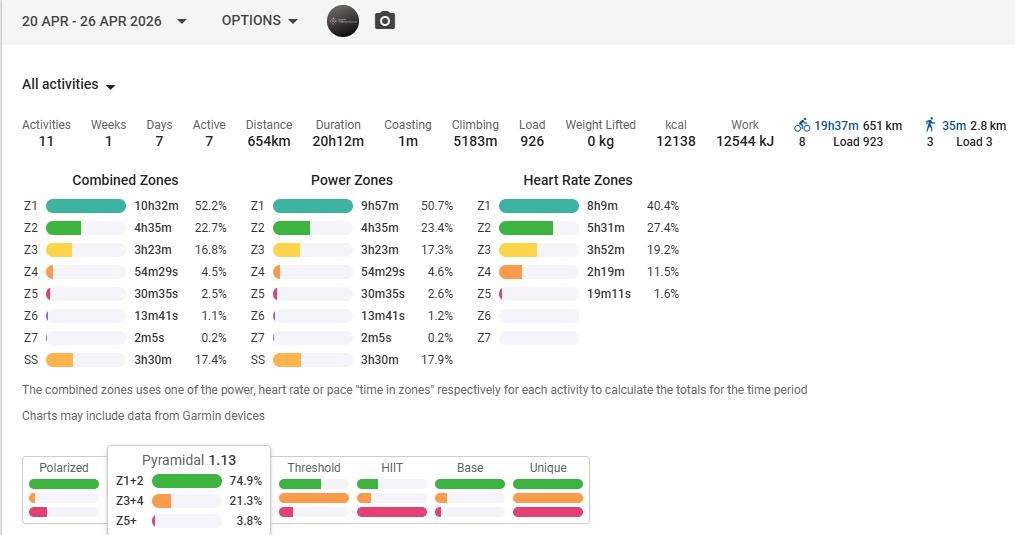Click the Pyramidal Z1+2 green bar

(186, 481)
